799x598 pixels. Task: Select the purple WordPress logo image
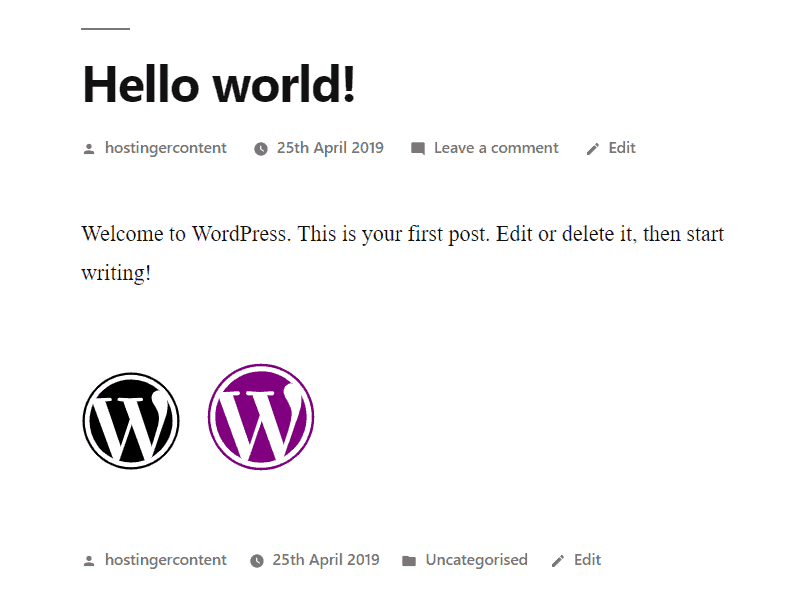[261, 417]
